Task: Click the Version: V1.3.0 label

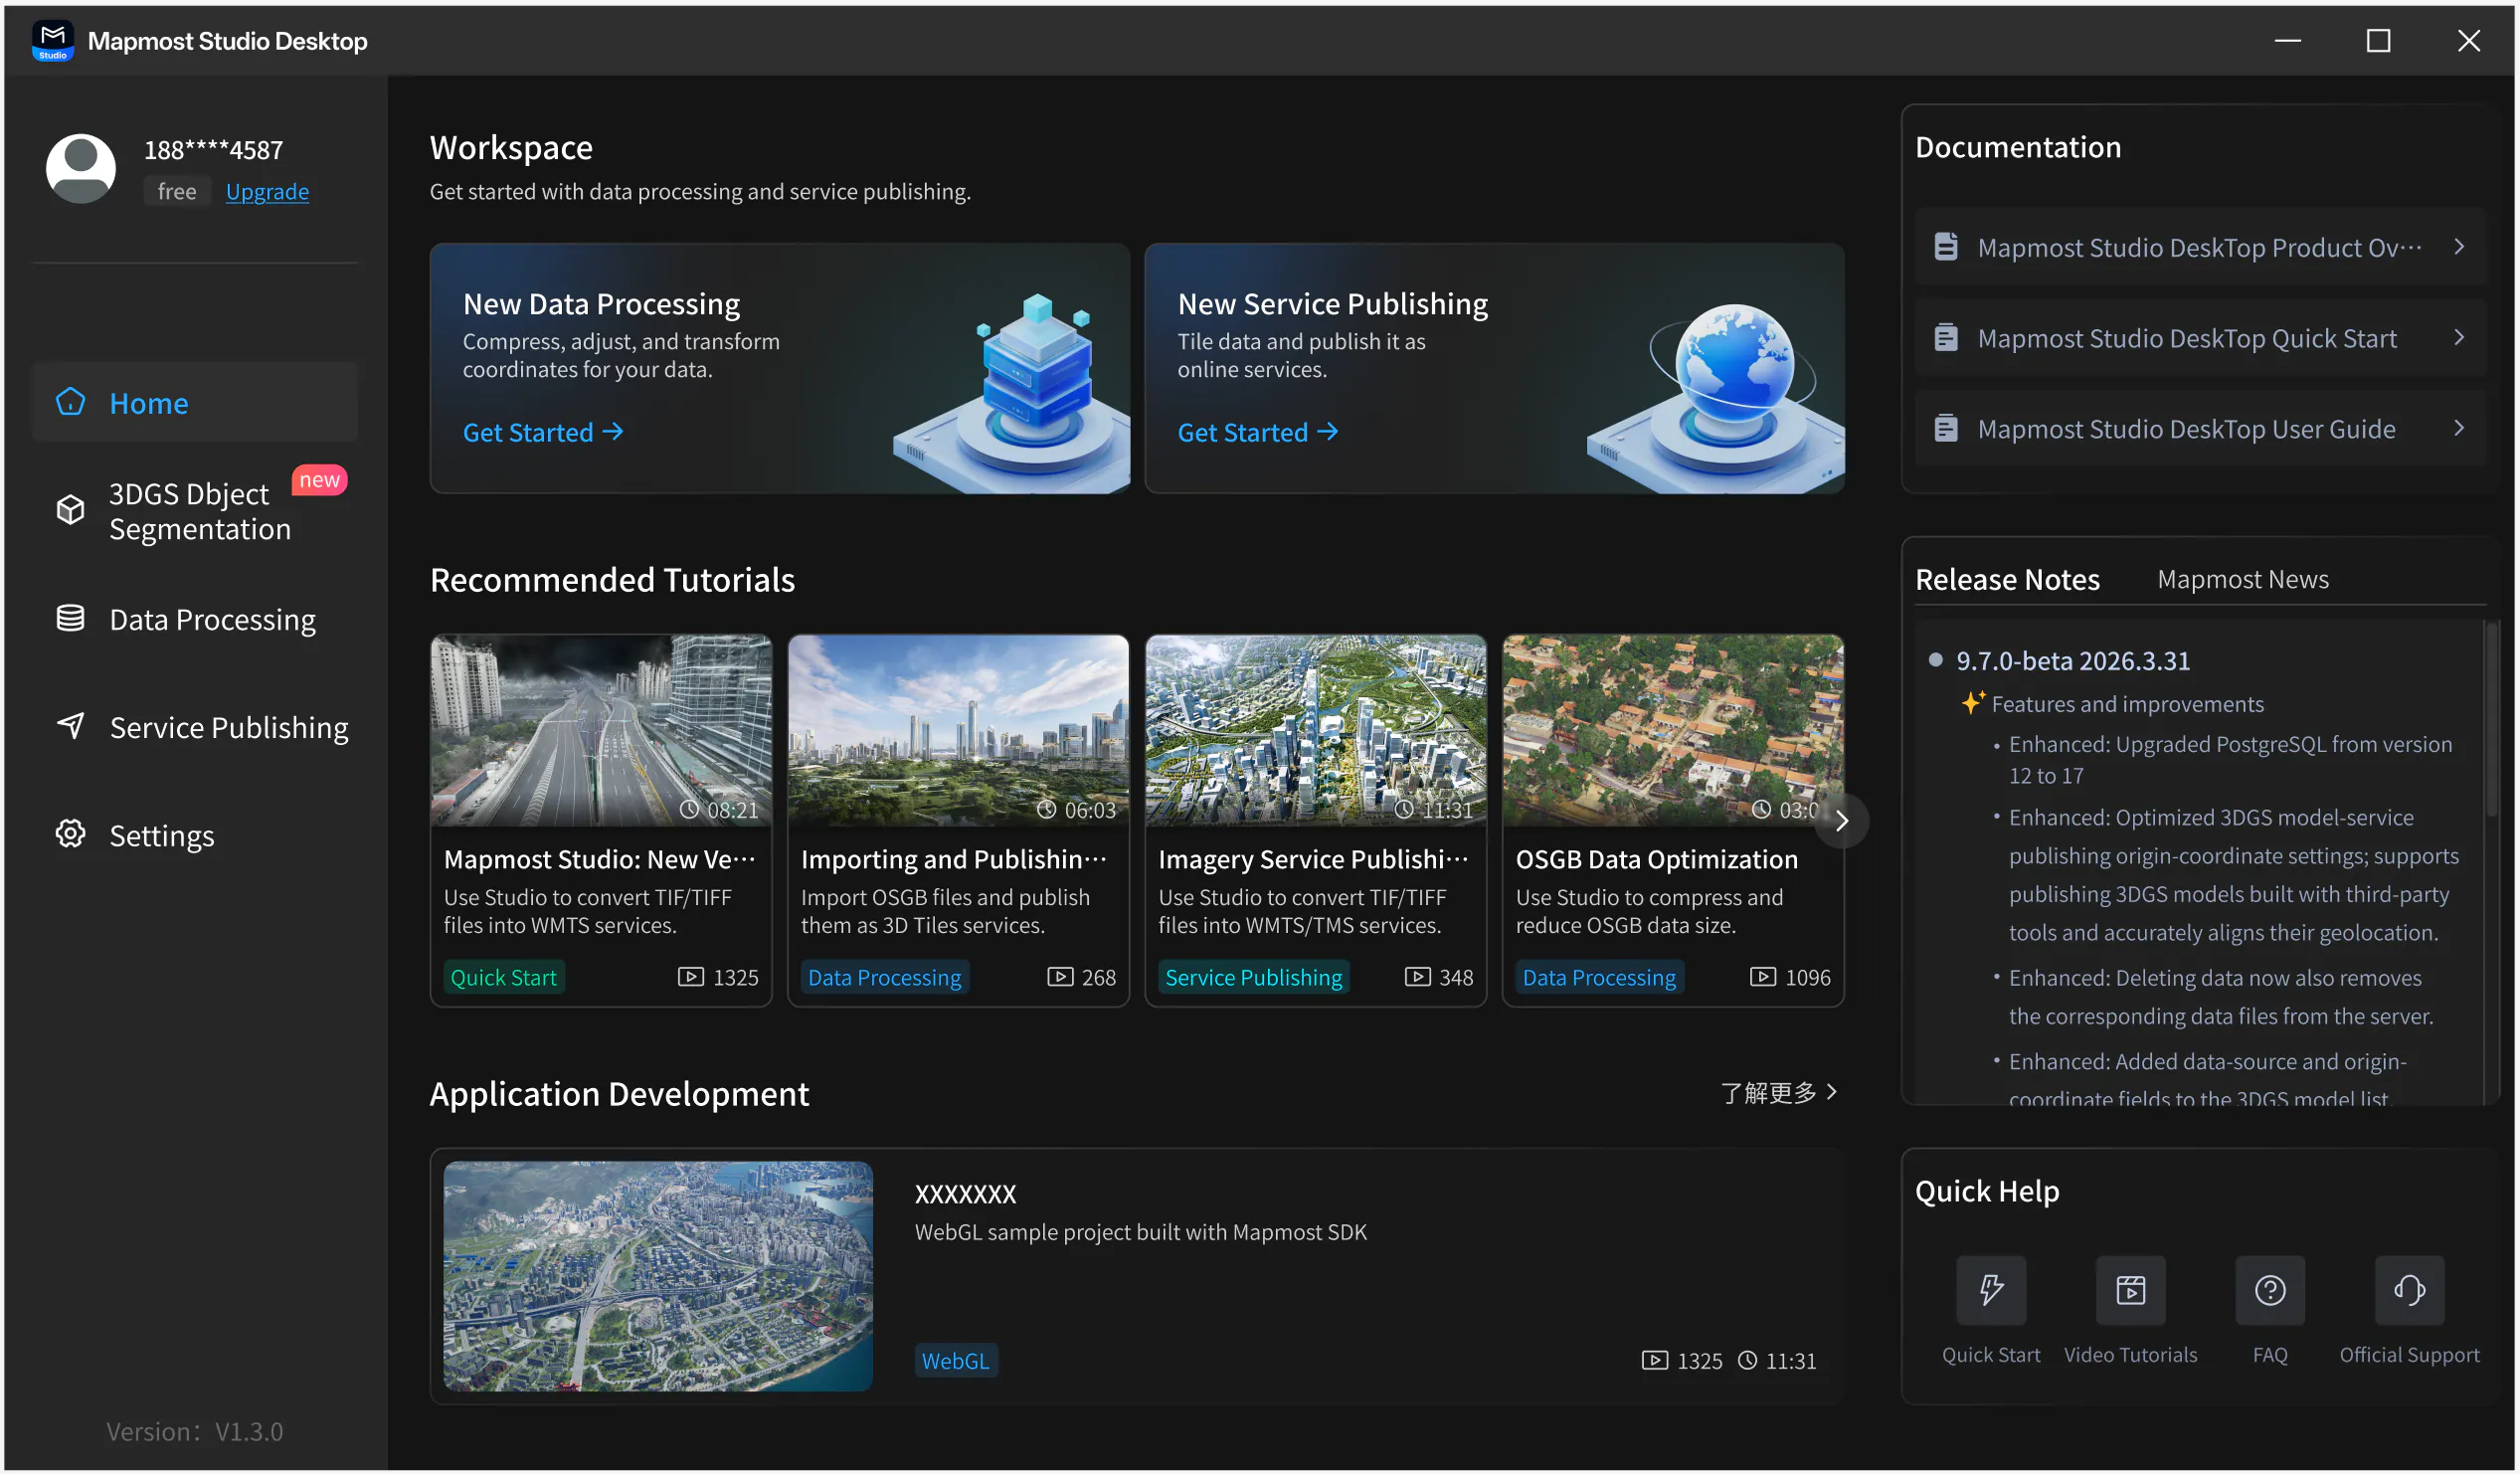Action: (x=195, y=1432)
